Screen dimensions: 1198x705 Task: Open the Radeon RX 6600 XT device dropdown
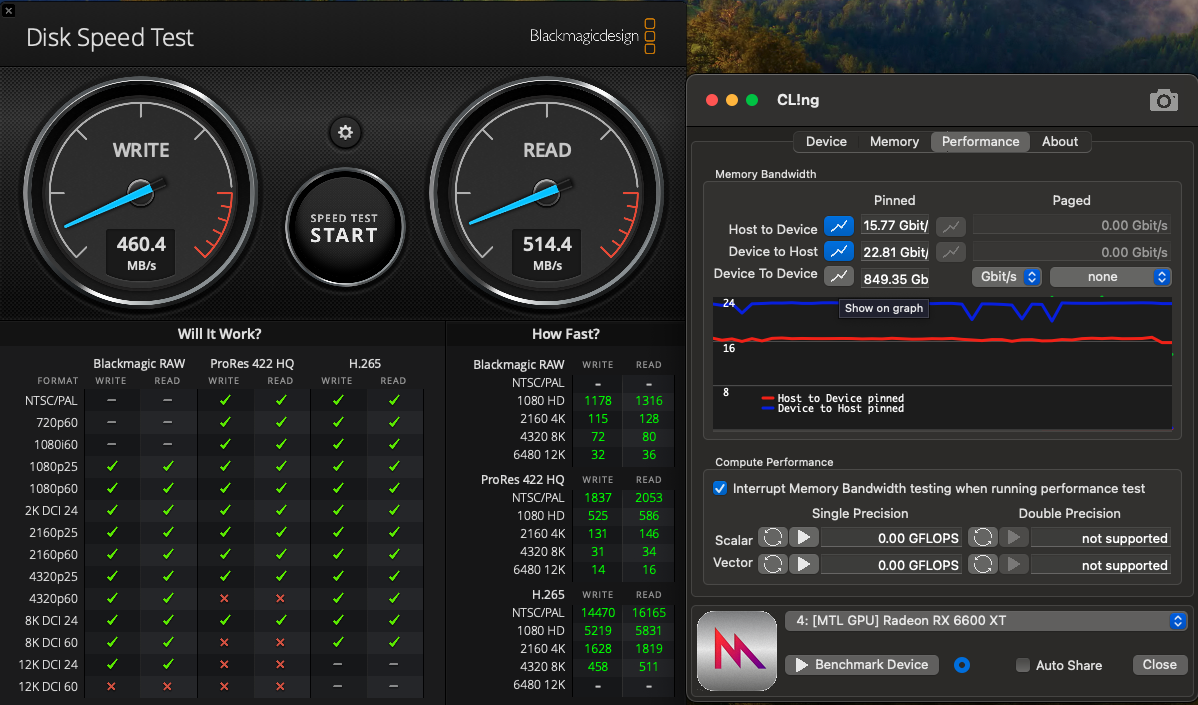986,620
